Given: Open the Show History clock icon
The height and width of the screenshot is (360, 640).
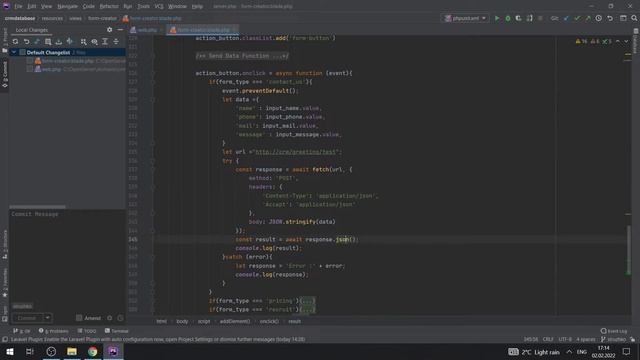Looking at the screenshot, I should [x=598, y=18].
